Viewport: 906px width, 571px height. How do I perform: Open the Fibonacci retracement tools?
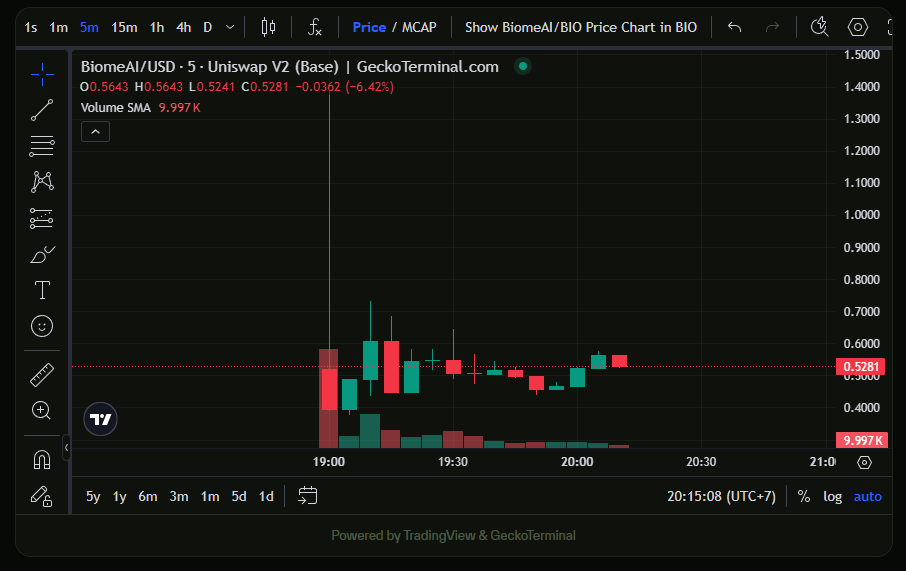click(x=42, y=146)
